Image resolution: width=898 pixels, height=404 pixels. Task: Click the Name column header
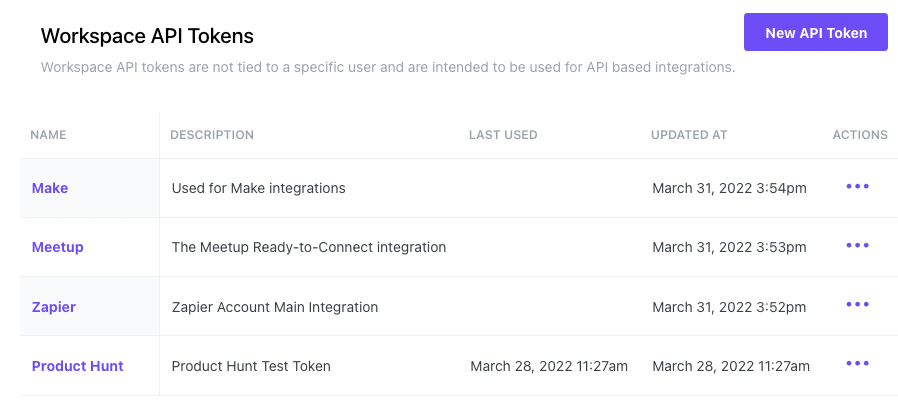[48, 135]
